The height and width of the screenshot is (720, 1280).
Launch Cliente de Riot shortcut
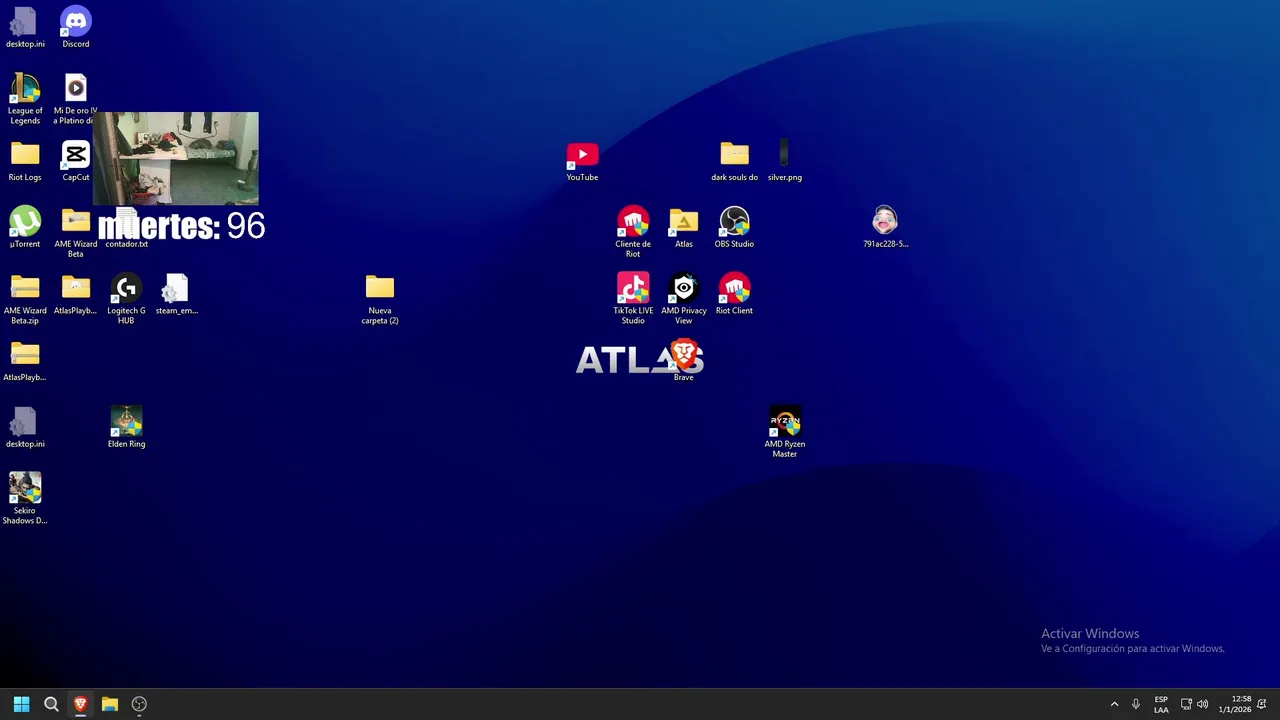click(633, 232)
